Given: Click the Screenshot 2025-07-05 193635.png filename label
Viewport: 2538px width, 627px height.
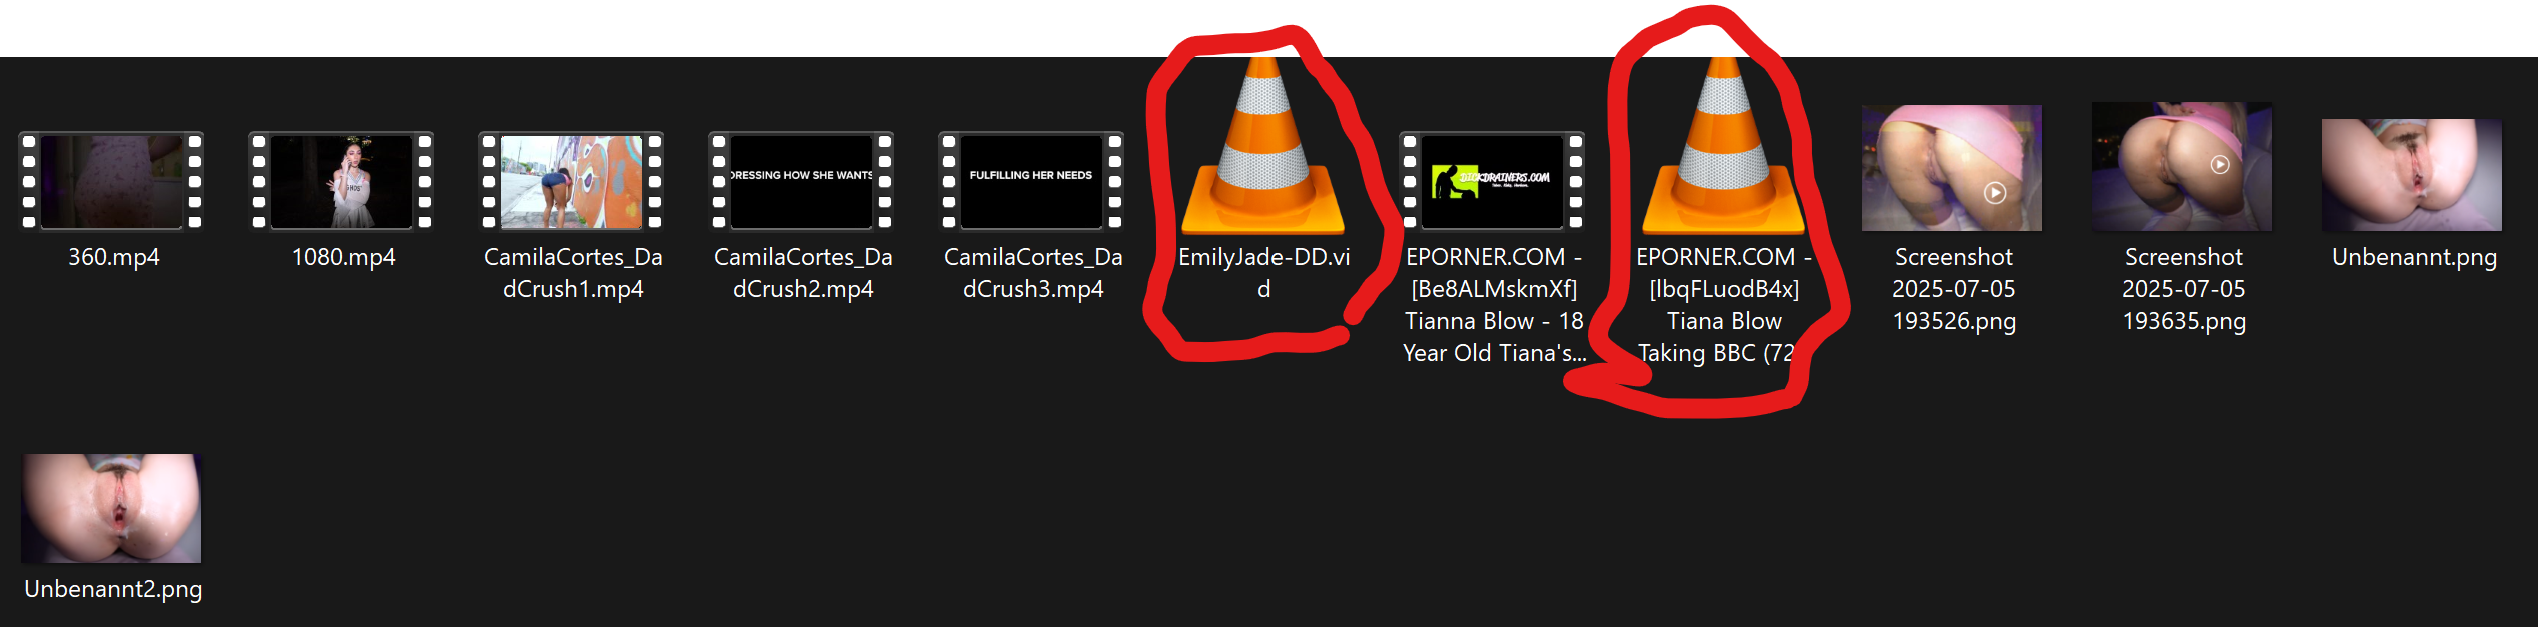Looking at the screenshot, I should pyautogui.click(x=2184, y=289).
